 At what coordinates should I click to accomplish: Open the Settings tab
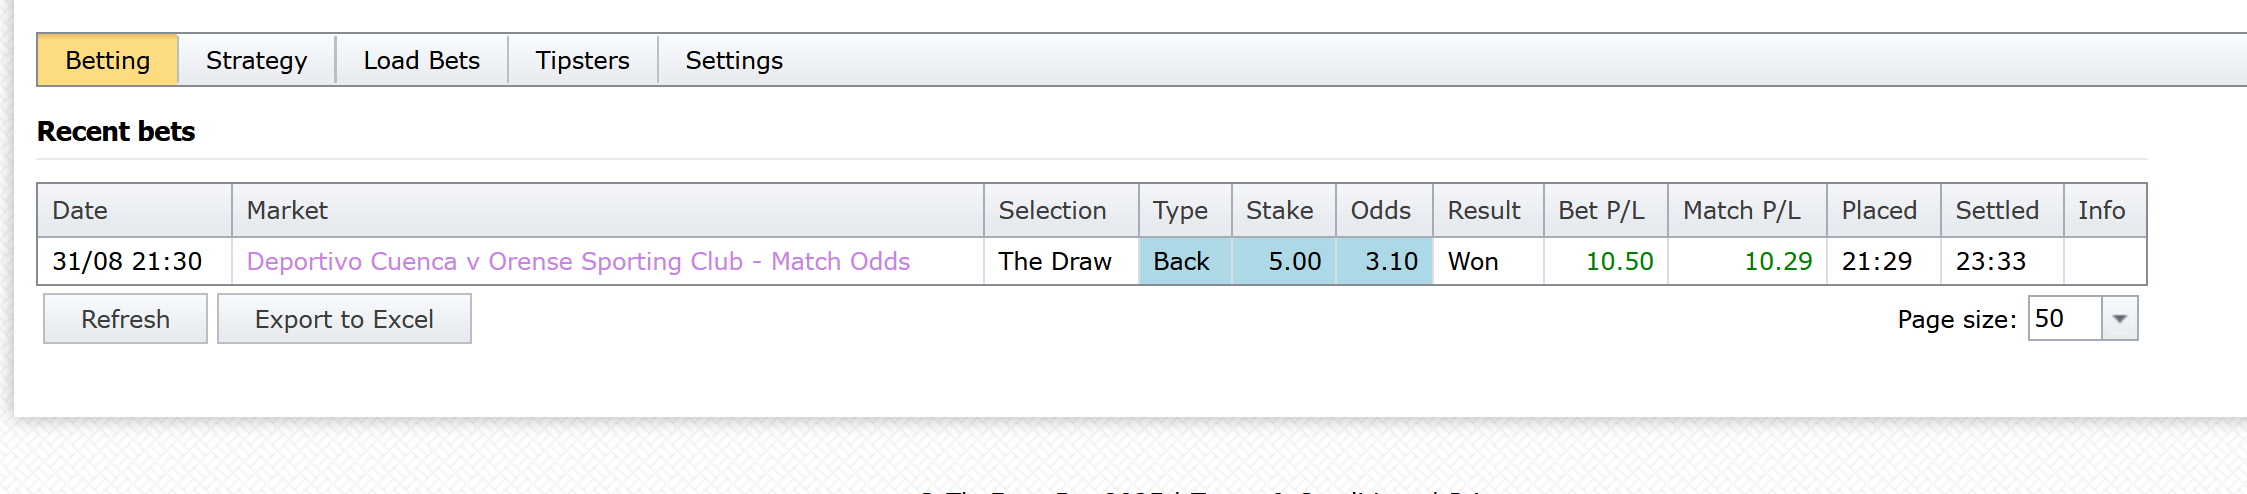[733, 61]
